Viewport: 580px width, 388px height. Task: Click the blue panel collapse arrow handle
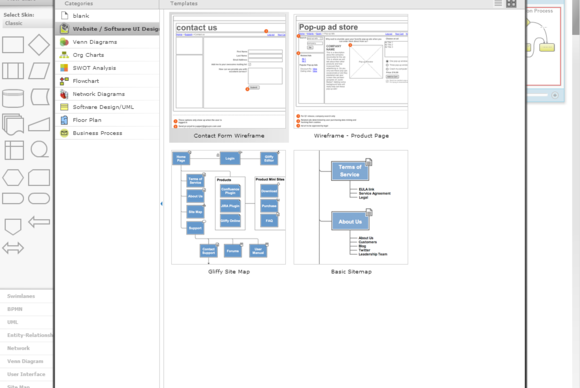coord(162,203)
